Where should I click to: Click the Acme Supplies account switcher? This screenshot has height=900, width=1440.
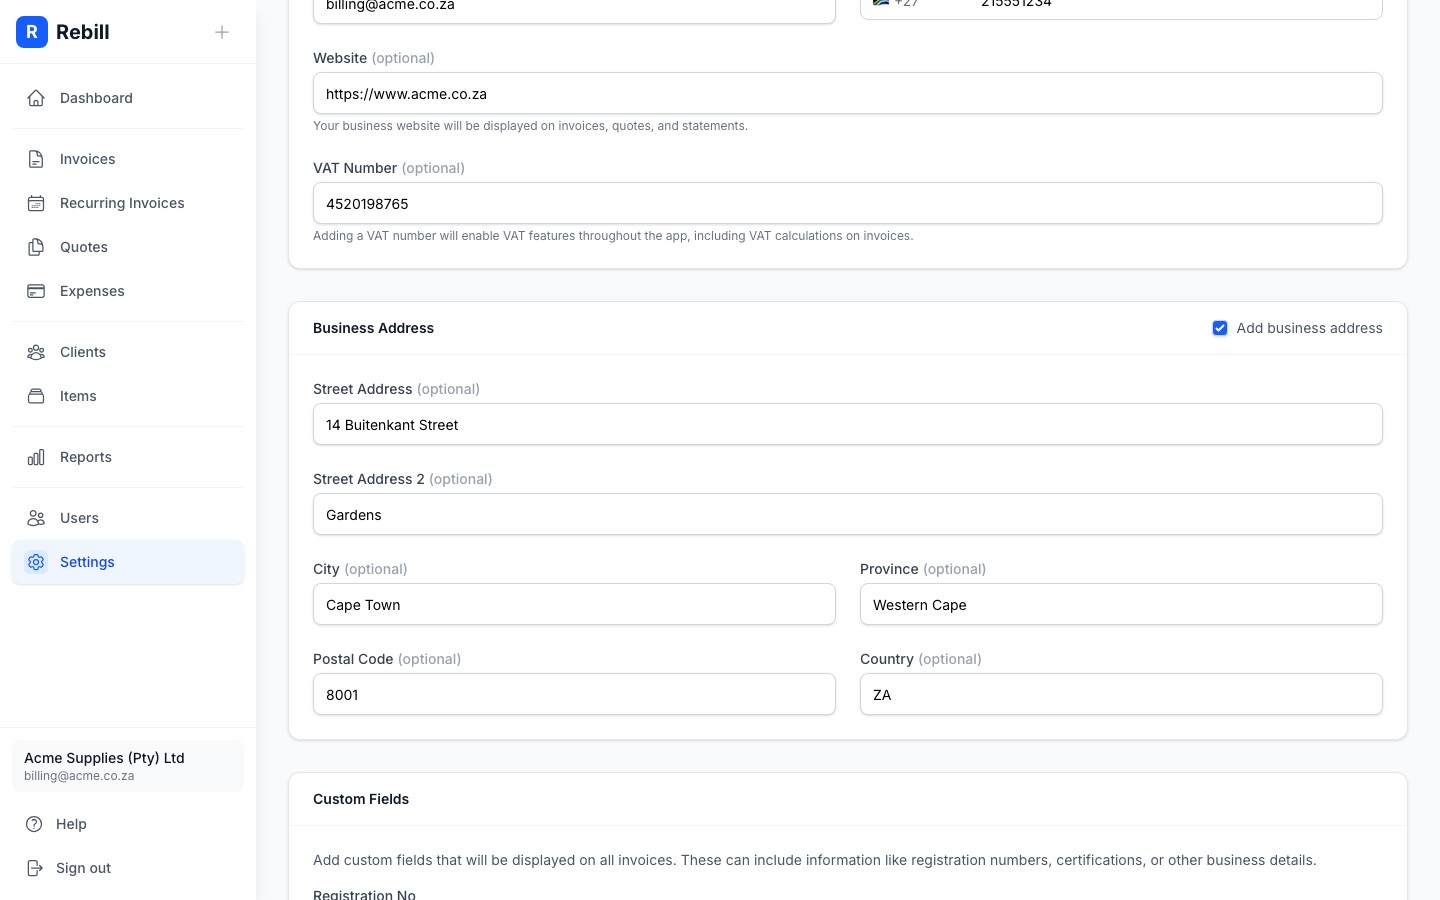point(128,766)
